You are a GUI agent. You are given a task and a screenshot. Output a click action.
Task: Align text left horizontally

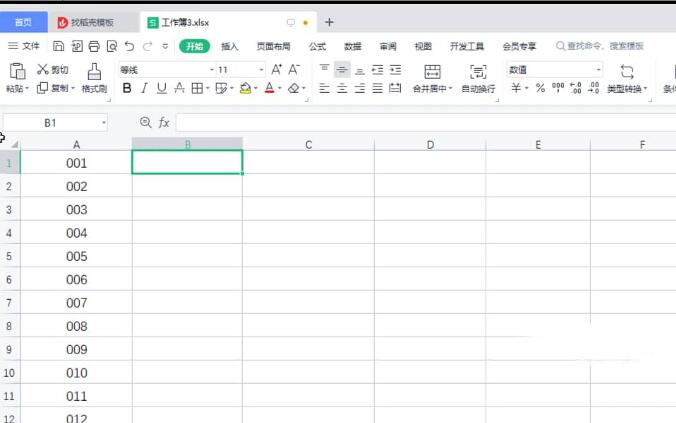click(325, 88)
